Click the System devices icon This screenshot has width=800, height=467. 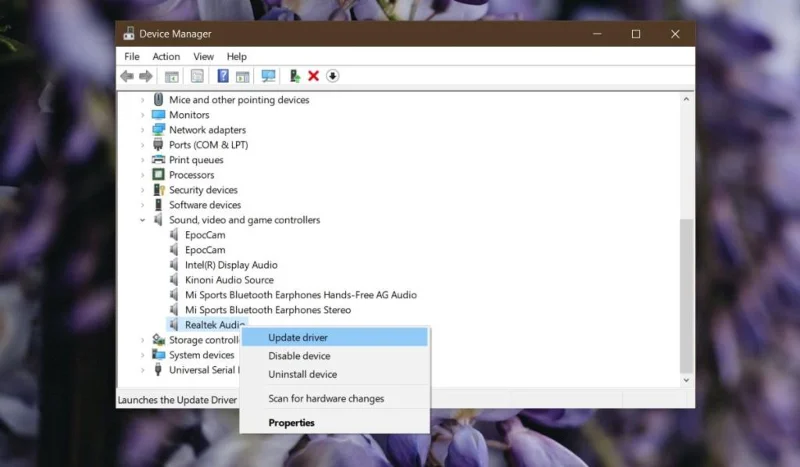159,355
